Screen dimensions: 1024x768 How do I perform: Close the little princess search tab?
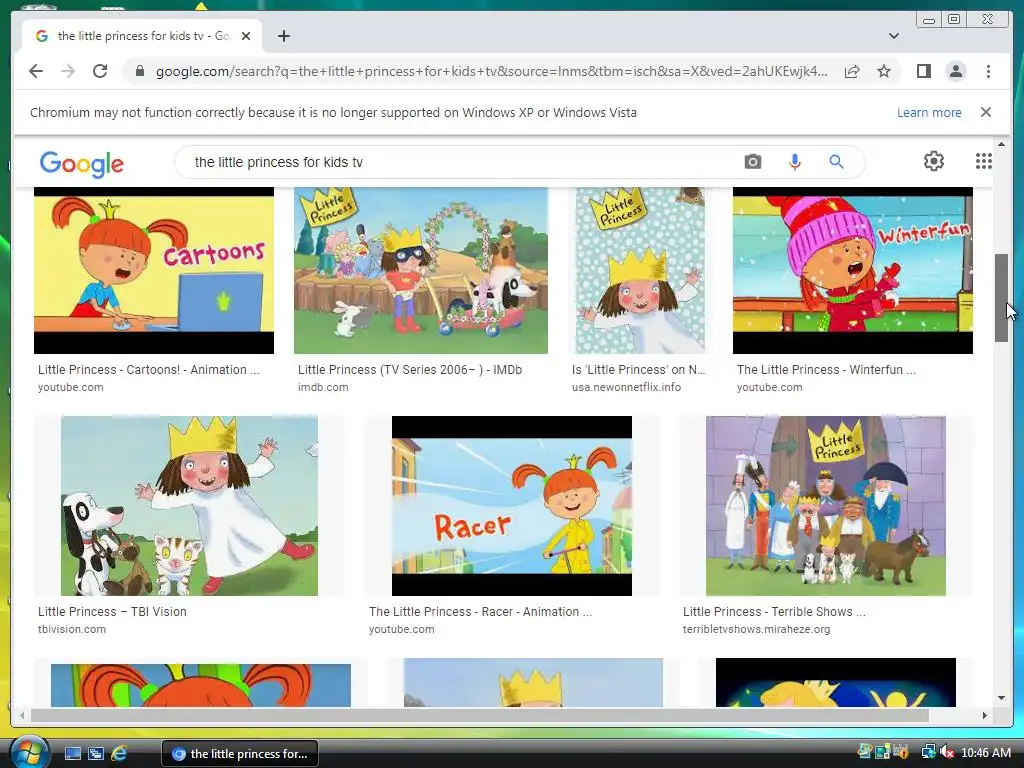click(246, 36)
